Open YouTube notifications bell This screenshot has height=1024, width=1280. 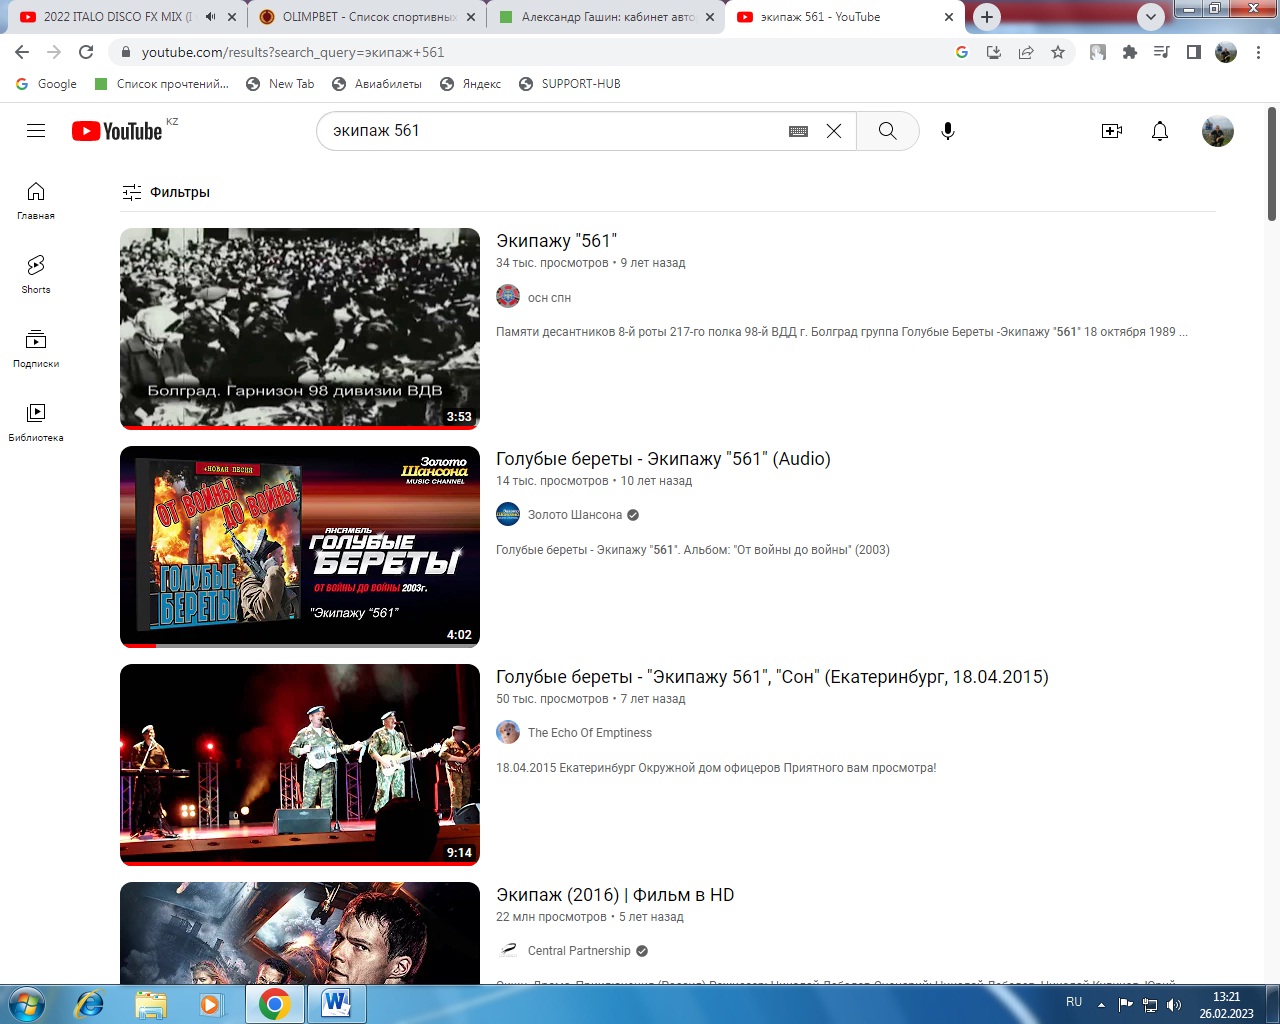[x=1160, y=131]
